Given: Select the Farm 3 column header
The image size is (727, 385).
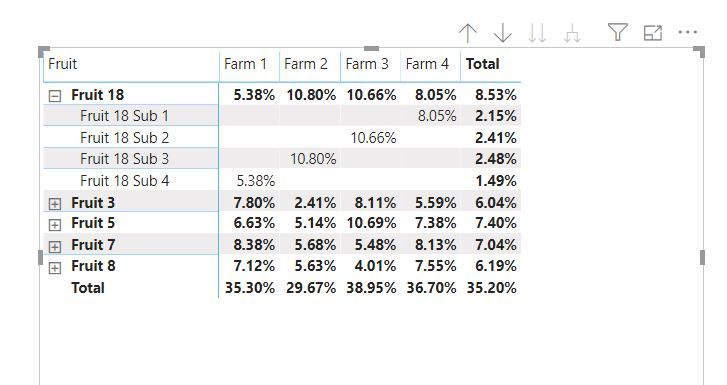Looking at the screenshot, I should 367,64.
